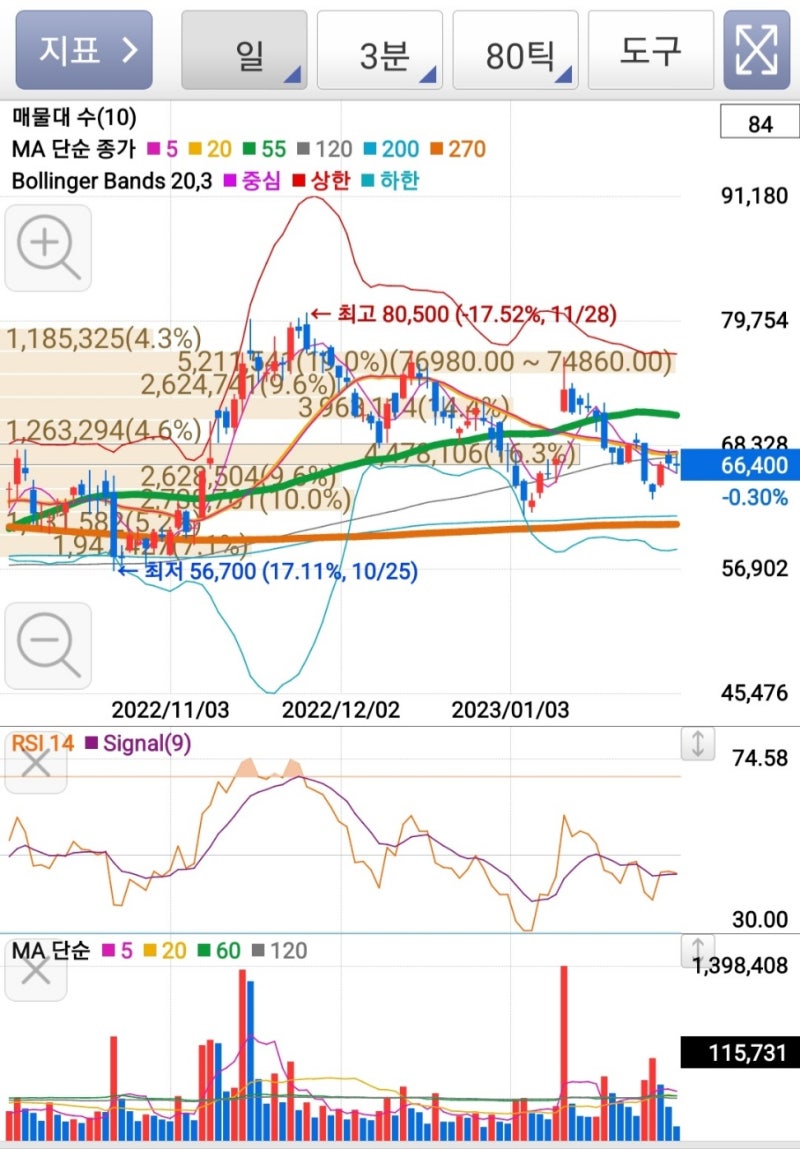Click the Bollinger Bands 20,3 label
Viewport: 800px width, 1149px height.
(x=111, y=181)
